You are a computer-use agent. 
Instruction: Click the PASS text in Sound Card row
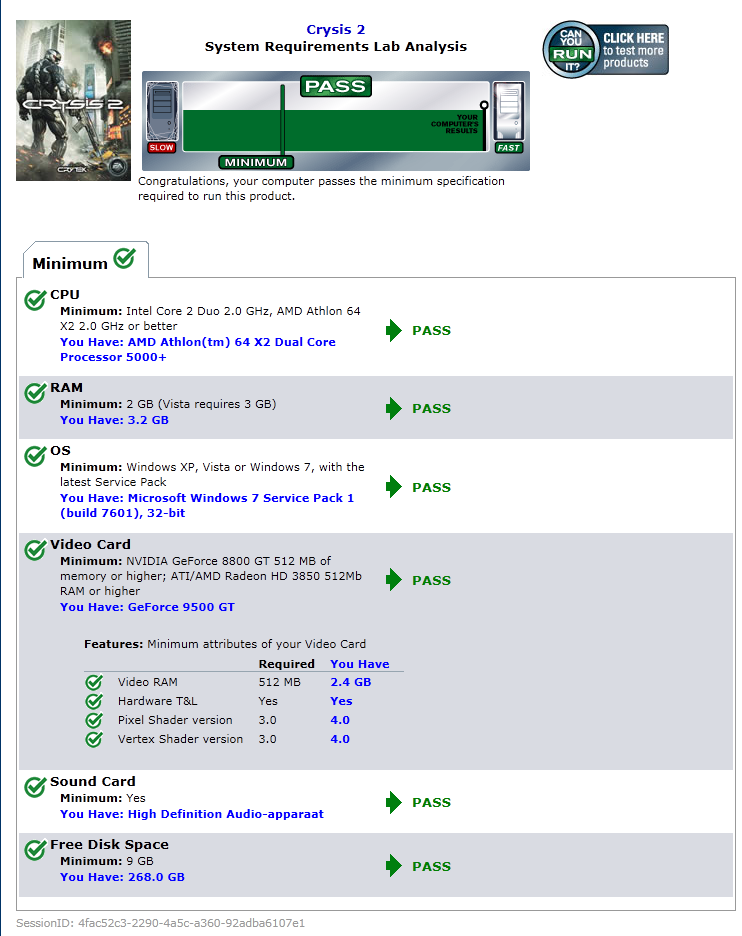click(431, 802)
